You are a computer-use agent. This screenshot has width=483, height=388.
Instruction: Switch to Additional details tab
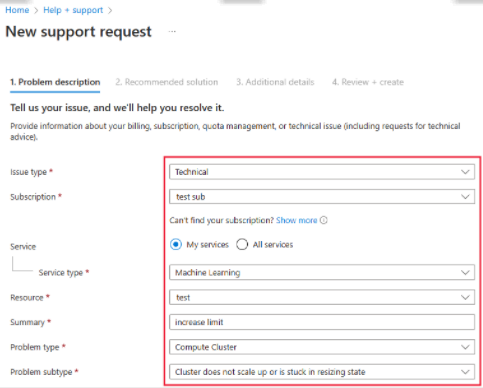click(275, 82)
